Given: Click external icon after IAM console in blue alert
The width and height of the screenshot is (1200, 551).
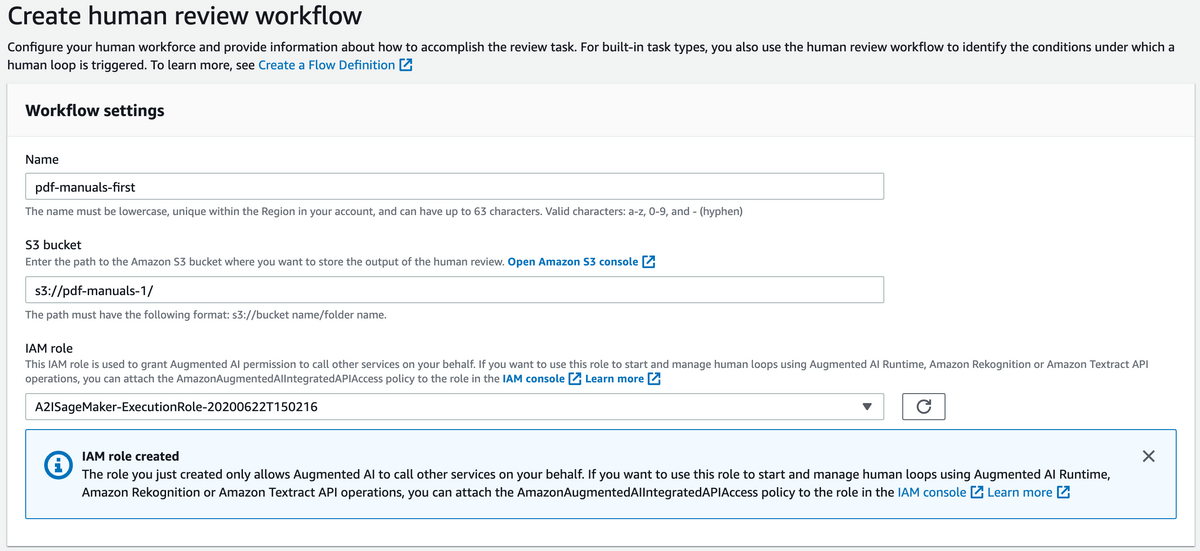Looking at the screenshot, I should (977, 492).
